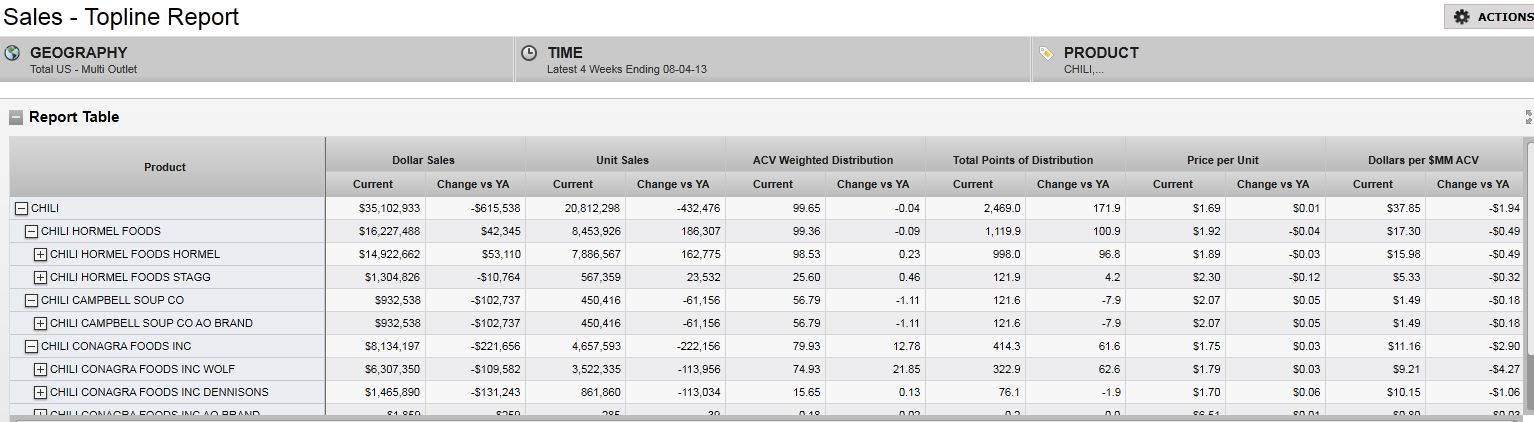The image size is (1534, 422).
Task: Click the Dollar Sales column header
Action: 424,160
